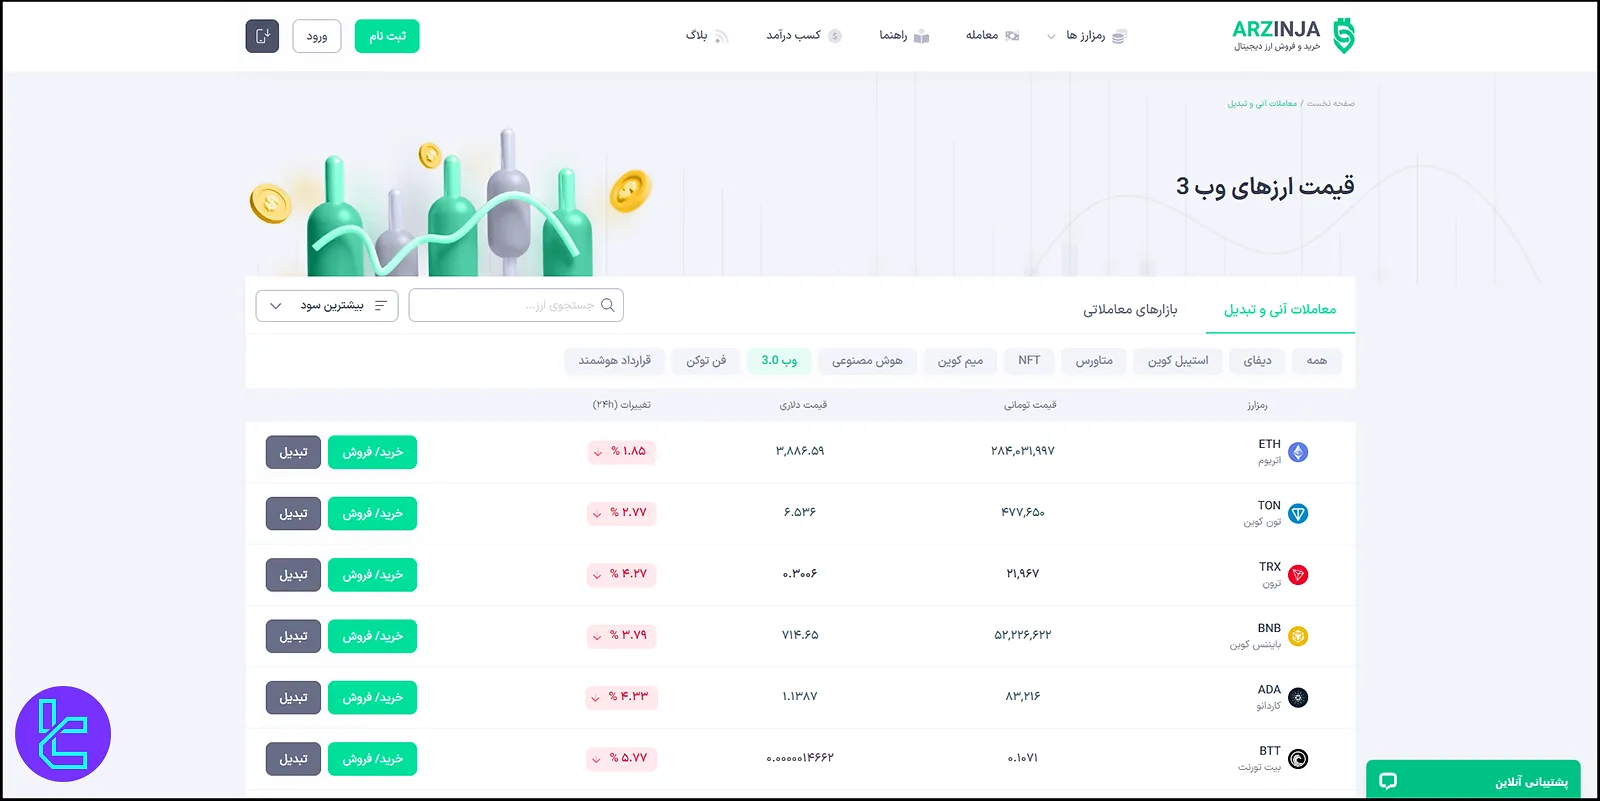The width and height of the screenshot is (1600, 801).
Task: Switch to معاملات آنی و تبدیل tab
Action: tap(1280, 310)
